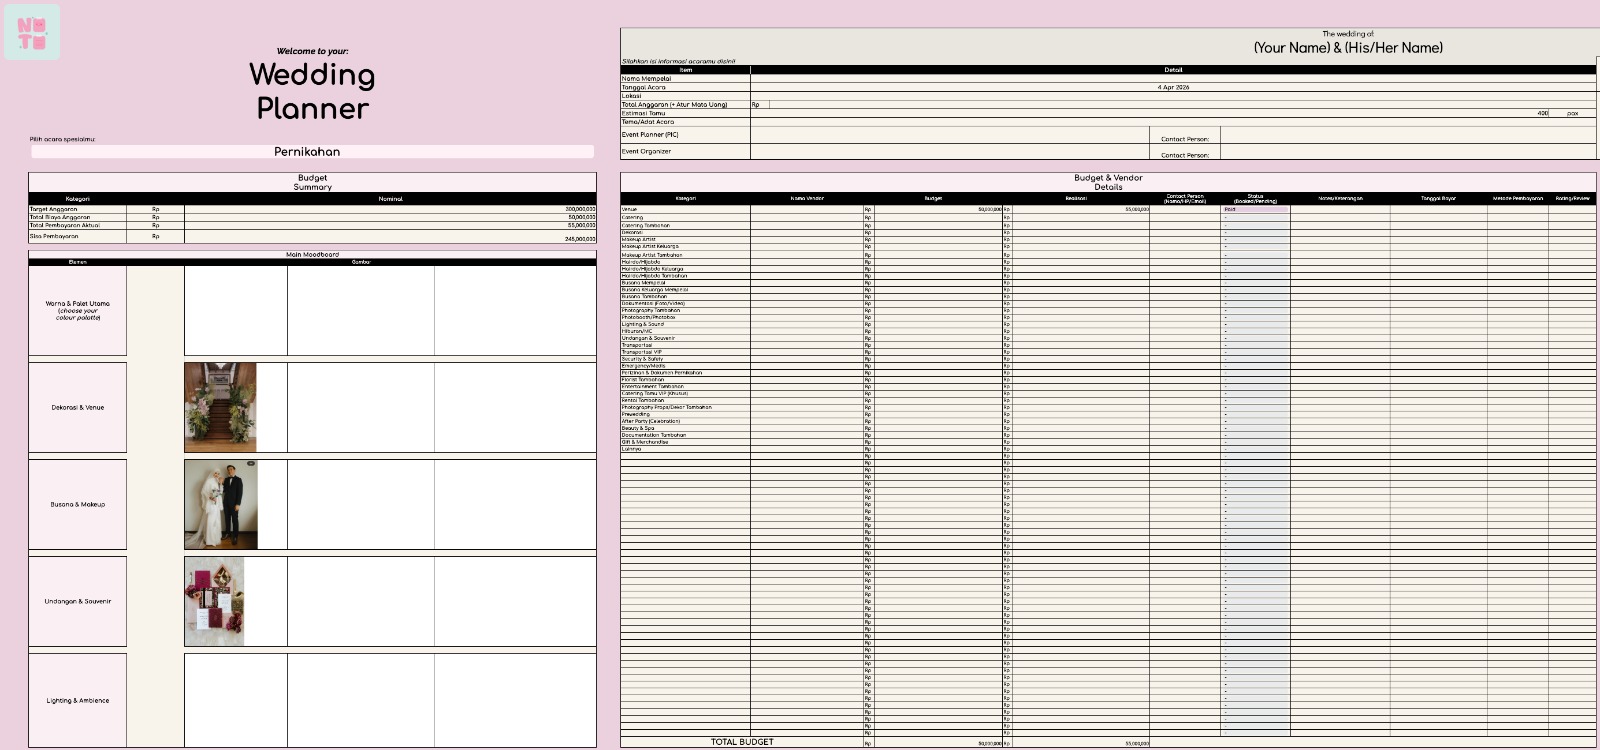The width and height of the screenshot is (1600, 750).
Task: Open the Venue row Paid status dropdown
Action: pos(1255,209)
